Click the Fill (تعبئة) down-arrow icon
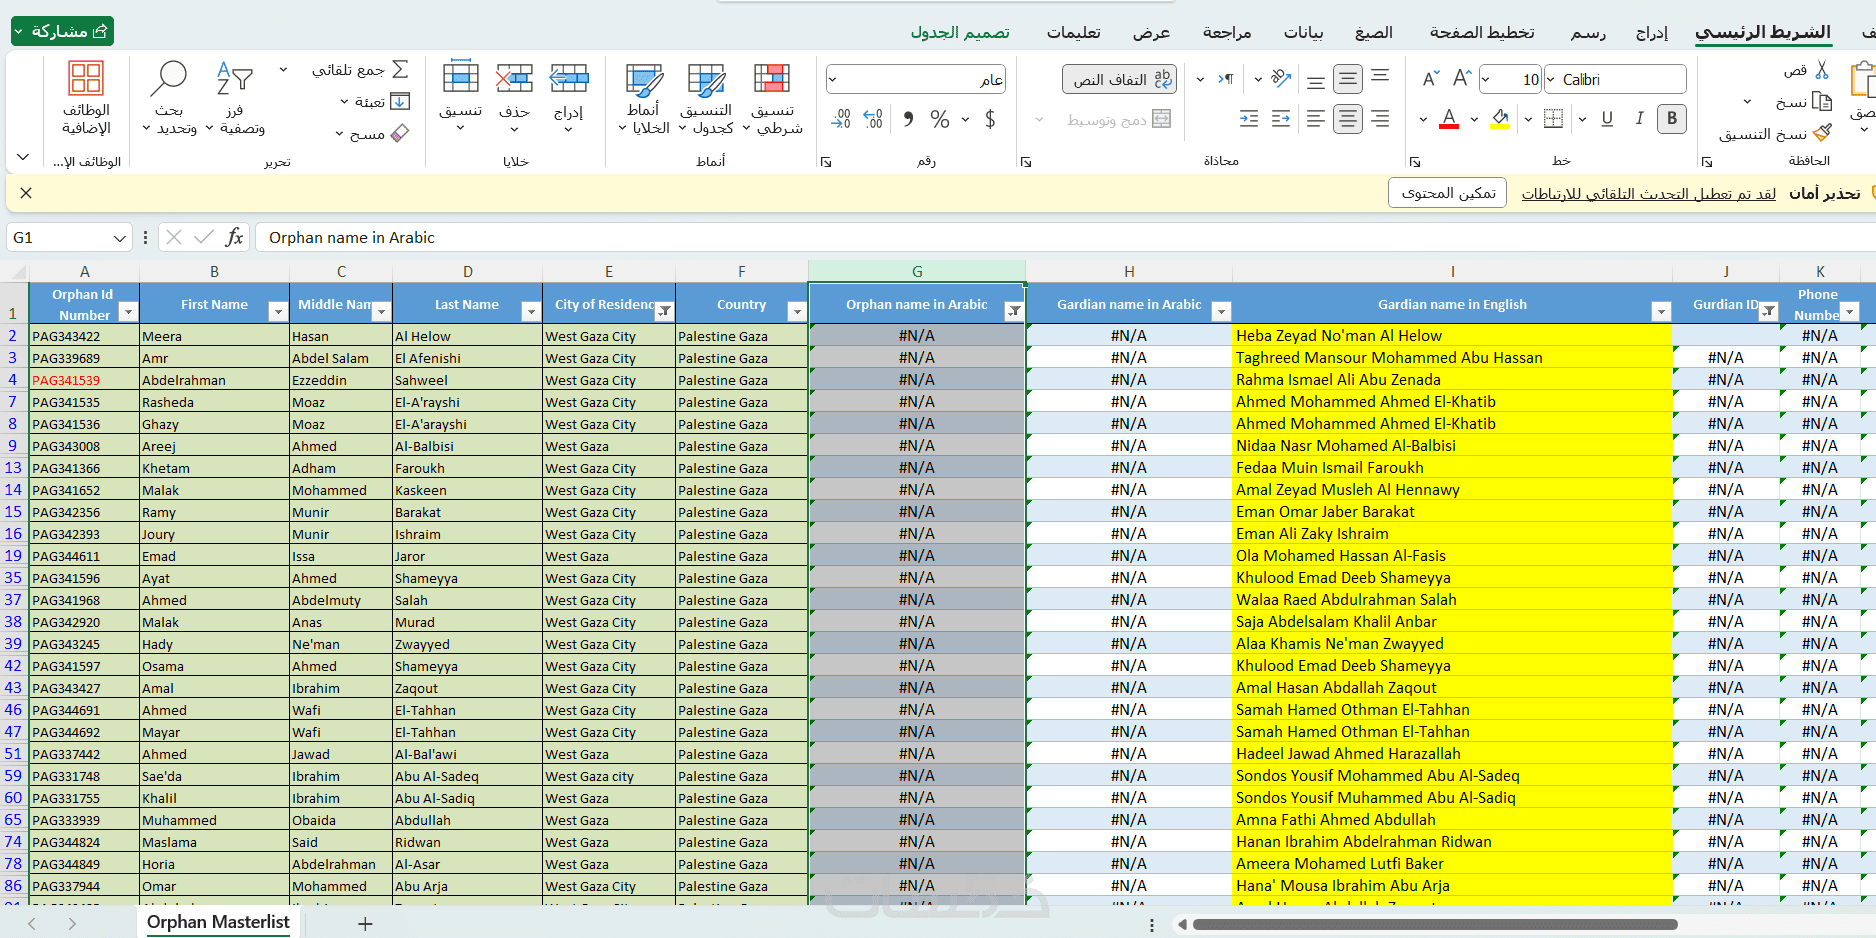This screenshot has width=1876, height=938. coord(400,101)
